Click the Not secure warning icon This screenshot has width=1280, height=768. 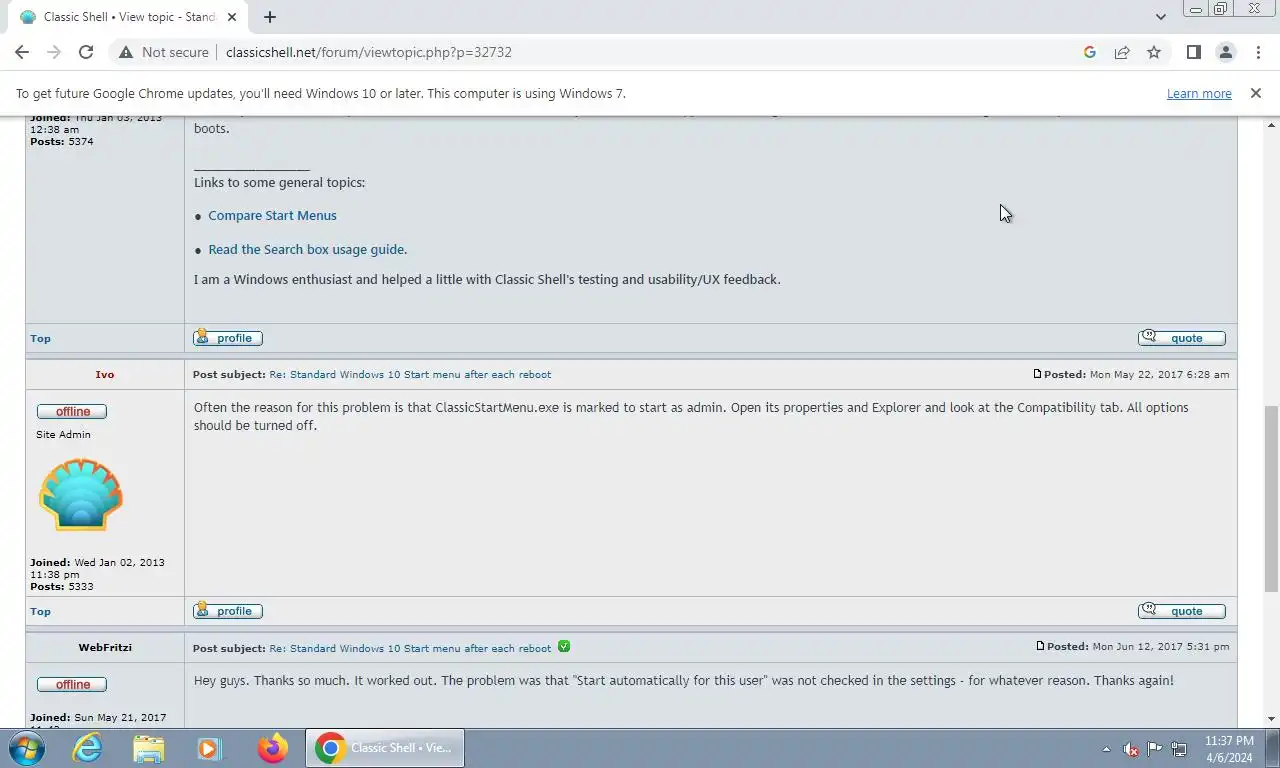coord(125,52)
